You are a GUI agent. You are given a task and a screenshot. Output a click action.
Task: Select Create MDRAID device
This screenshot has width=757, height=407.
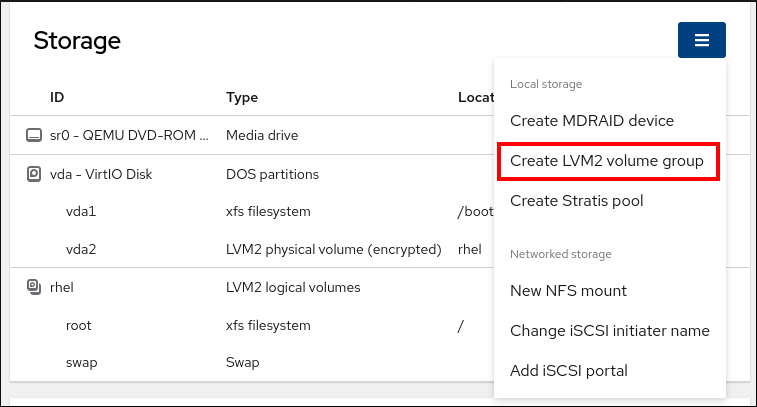coord(591,120)
